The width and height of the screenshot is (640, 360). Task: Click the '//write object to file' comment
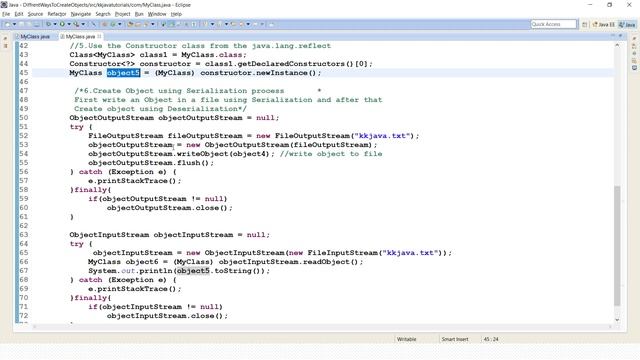331,154
